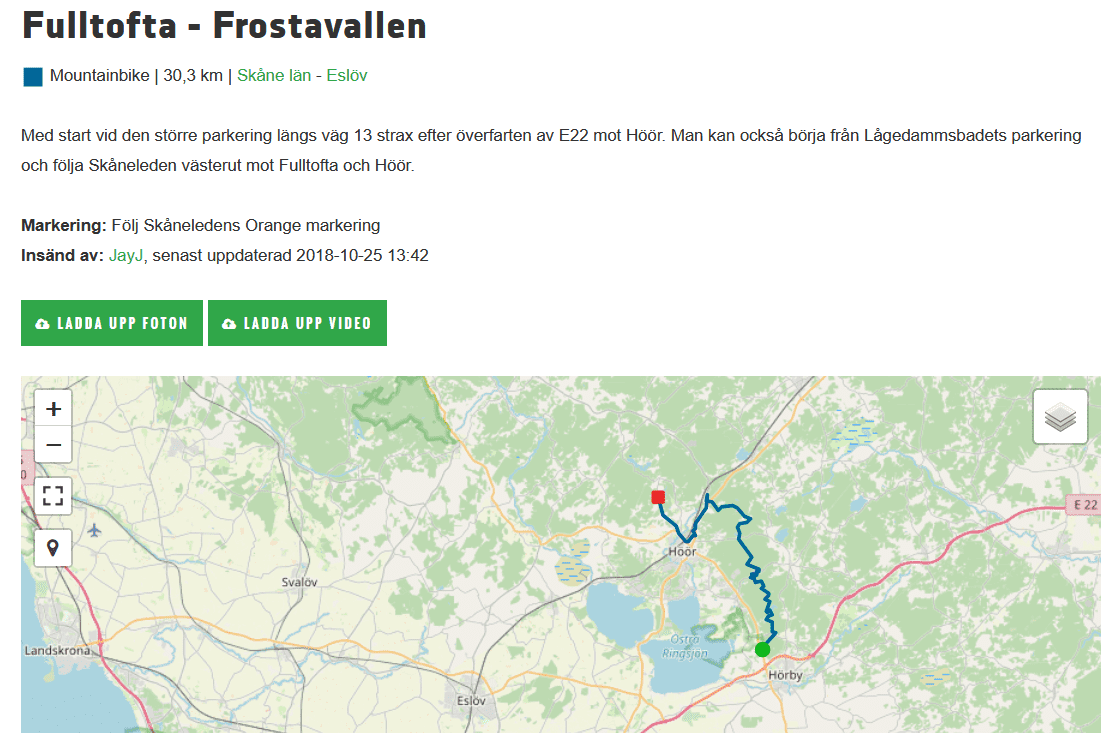Image resolution: width=1113 pixels, height=733 pixels.
Task: Click the cloud upload icon for photos
Action: [x=43, y=324]
